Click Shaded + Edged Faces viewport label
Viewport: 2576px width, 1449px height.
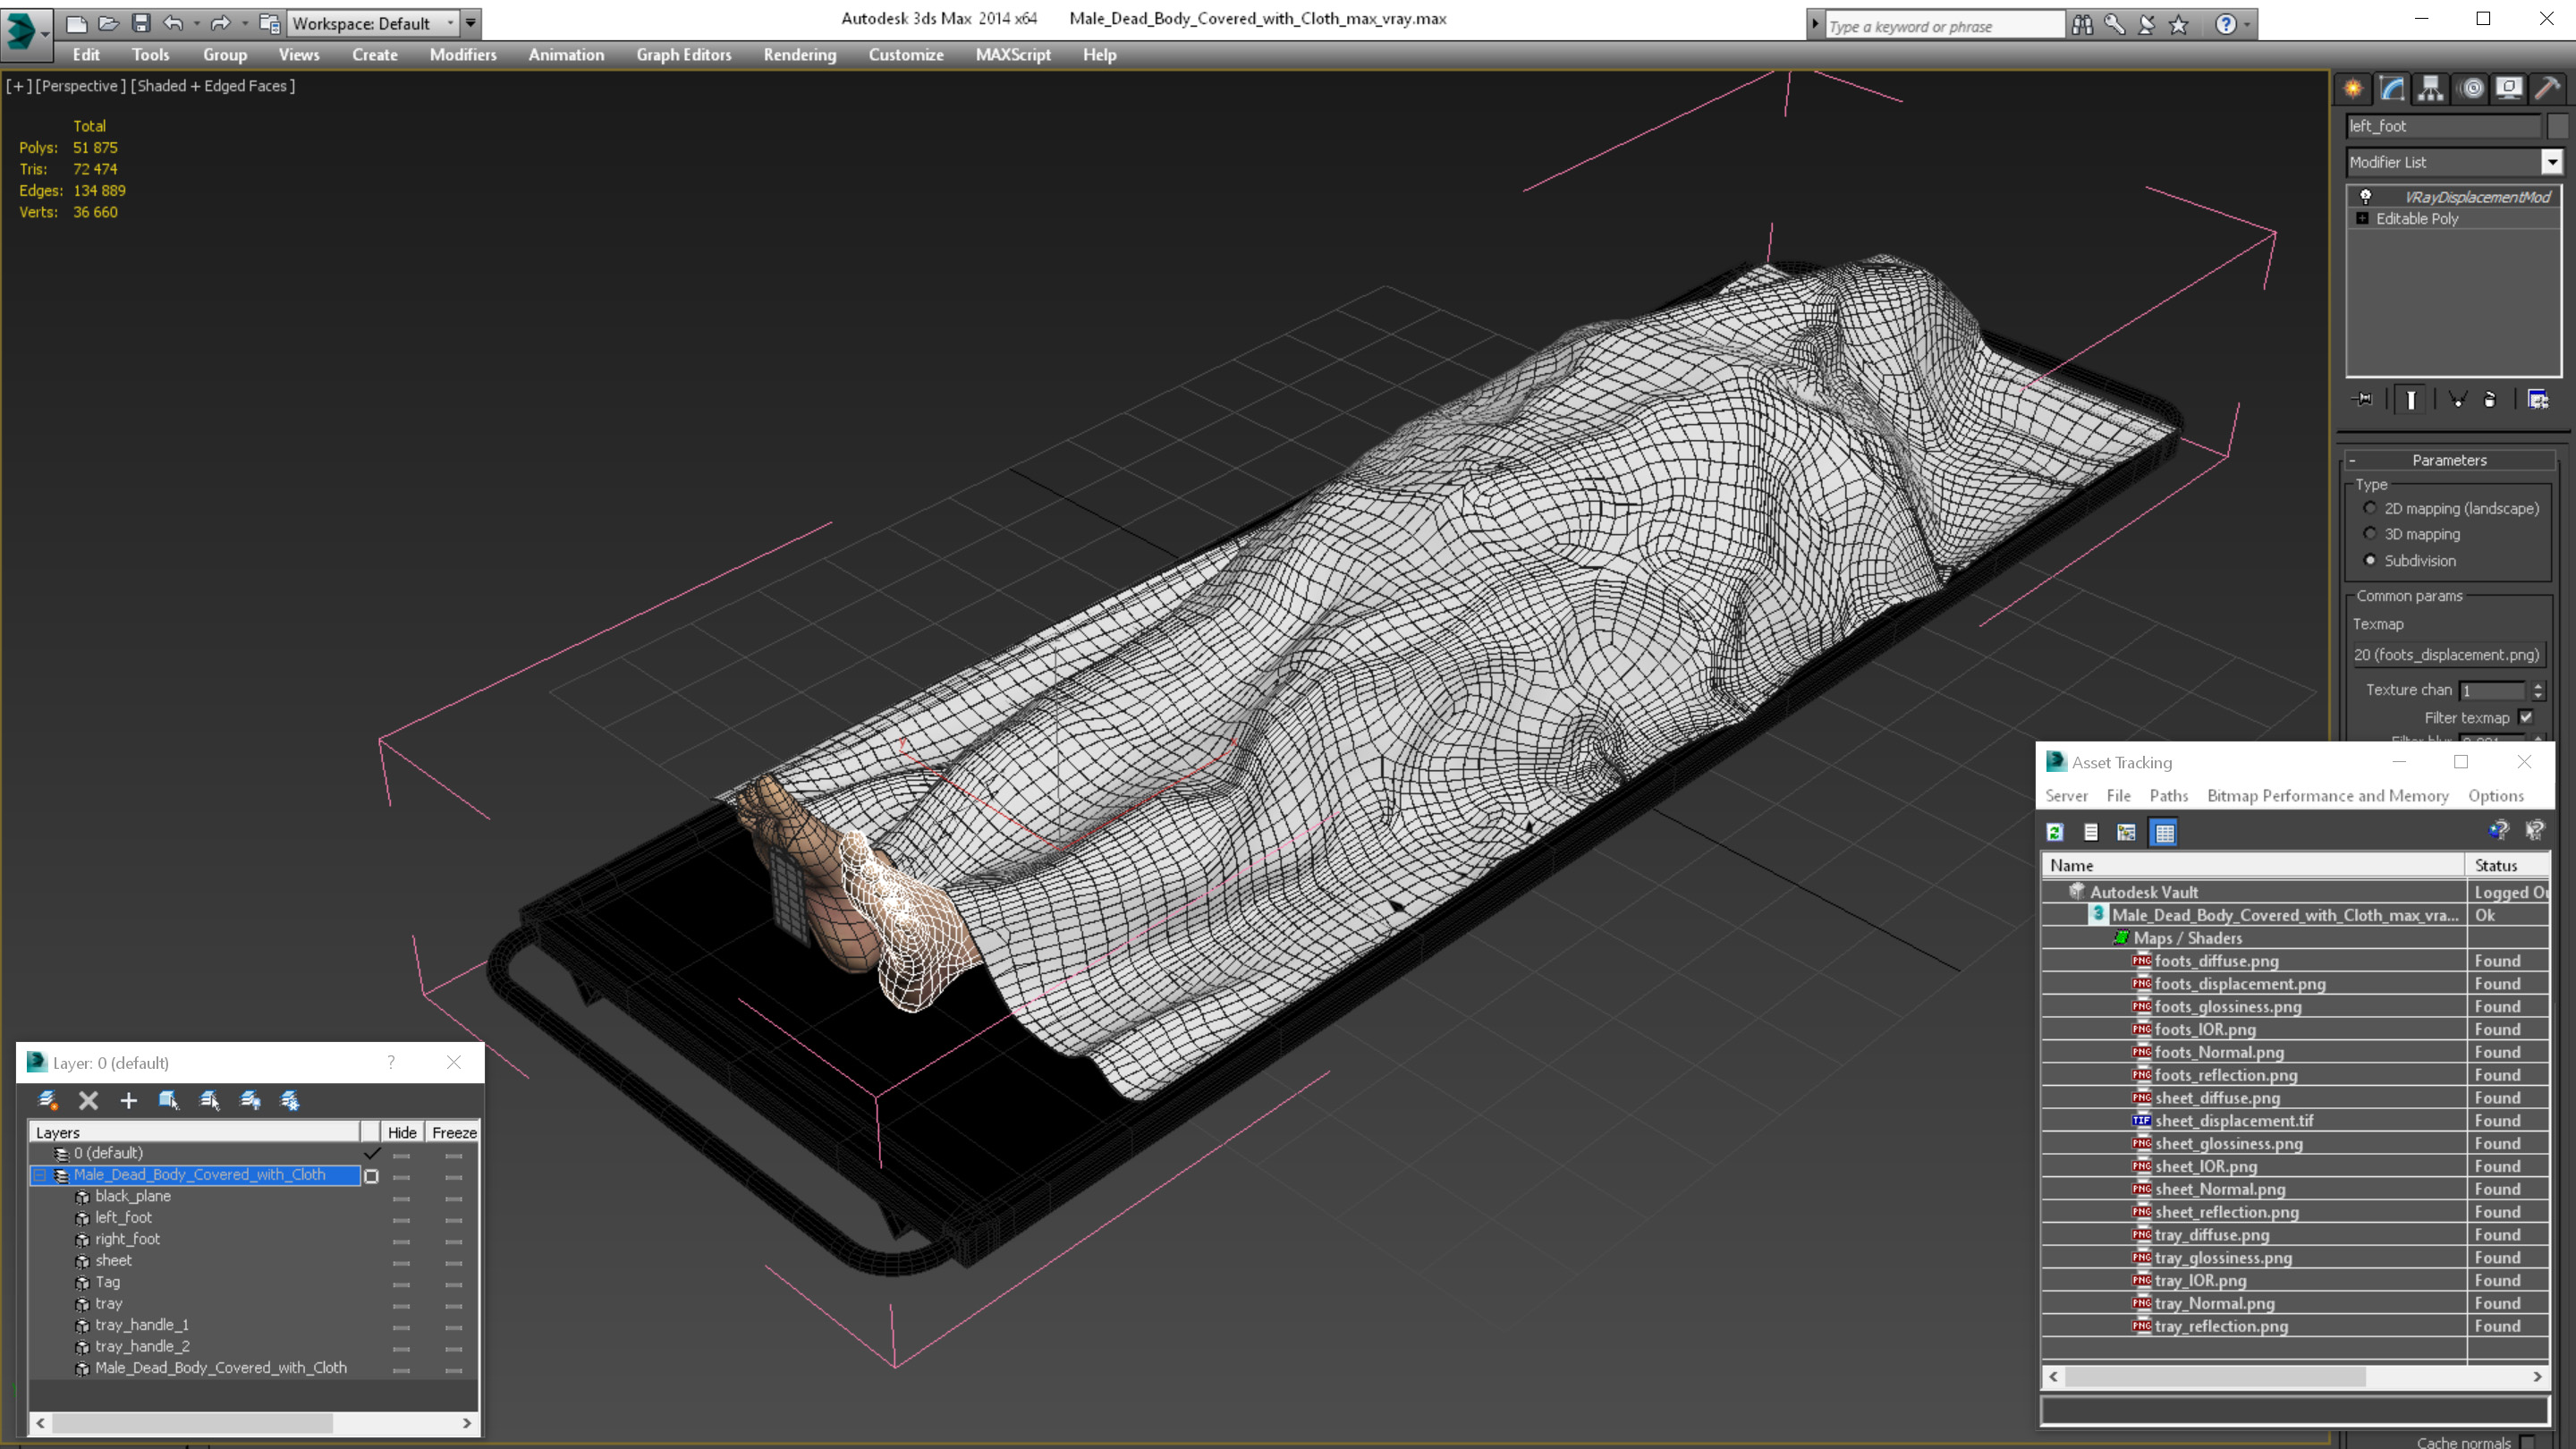pyautogui.click(x=213, y=86)
